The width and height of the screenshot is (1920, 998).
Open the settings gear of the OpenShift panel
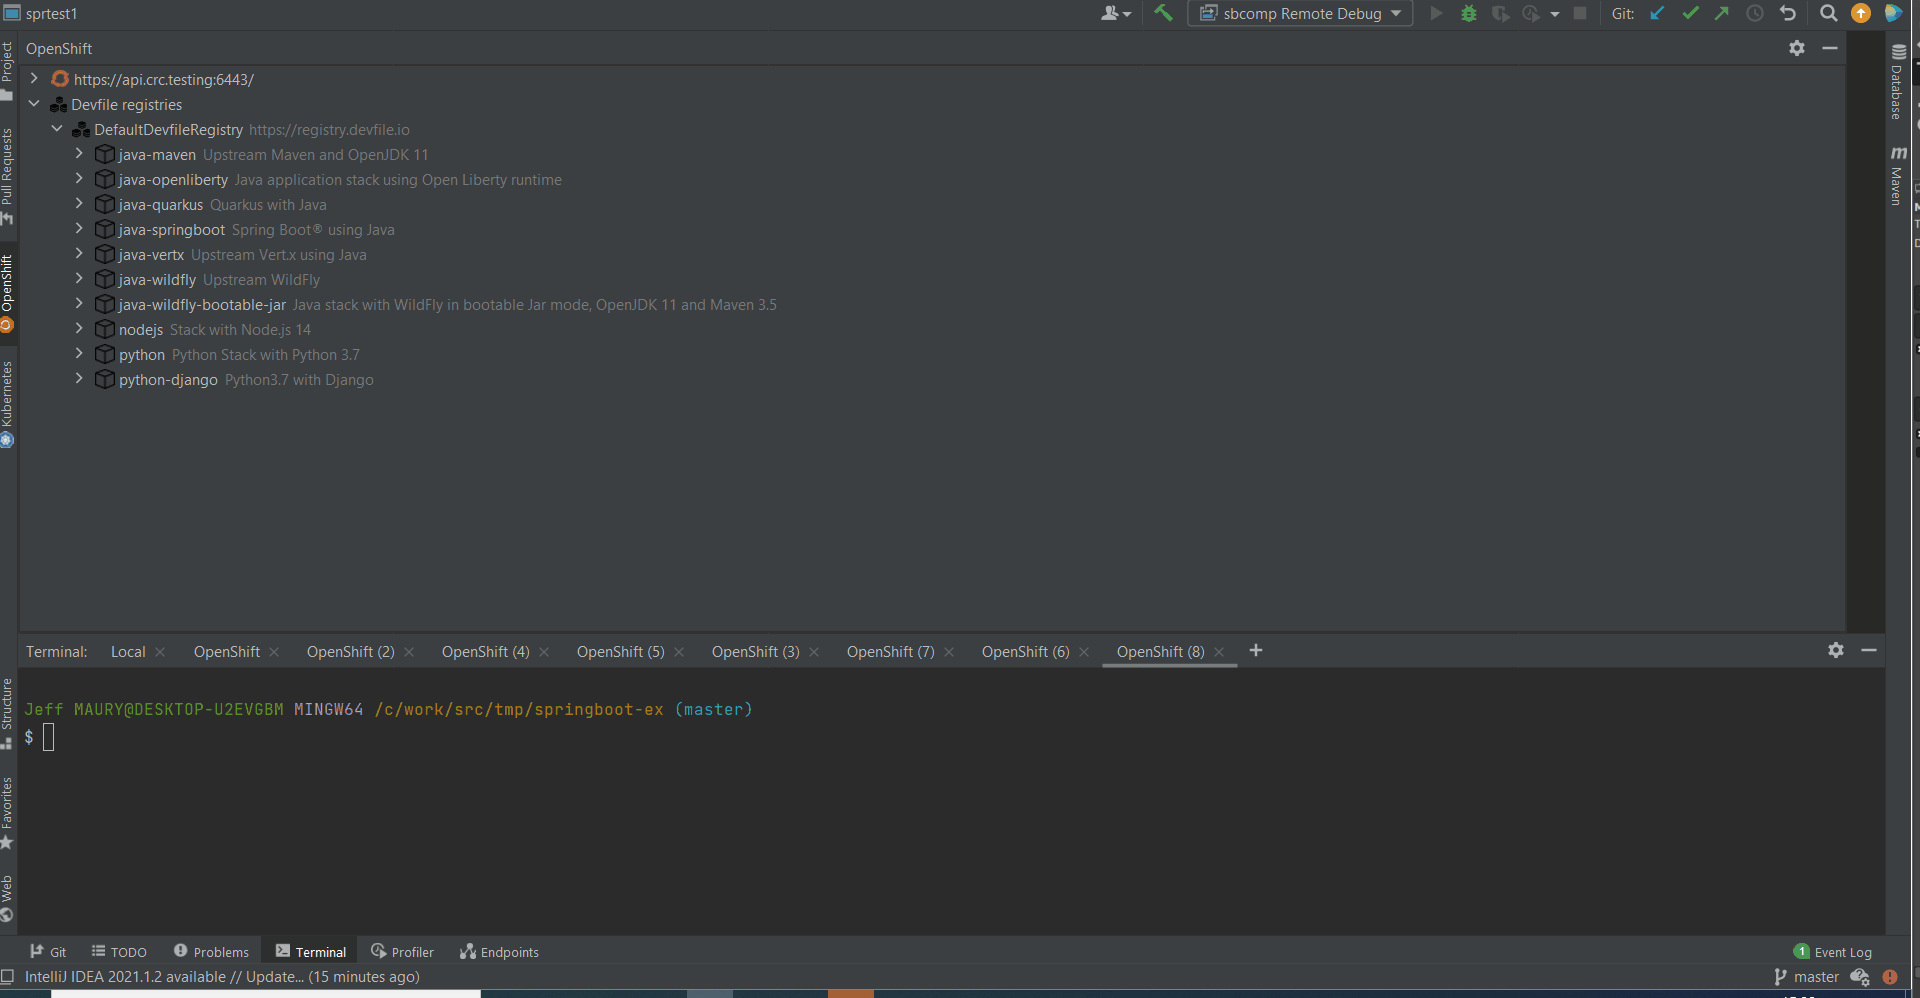[1797, 48]
